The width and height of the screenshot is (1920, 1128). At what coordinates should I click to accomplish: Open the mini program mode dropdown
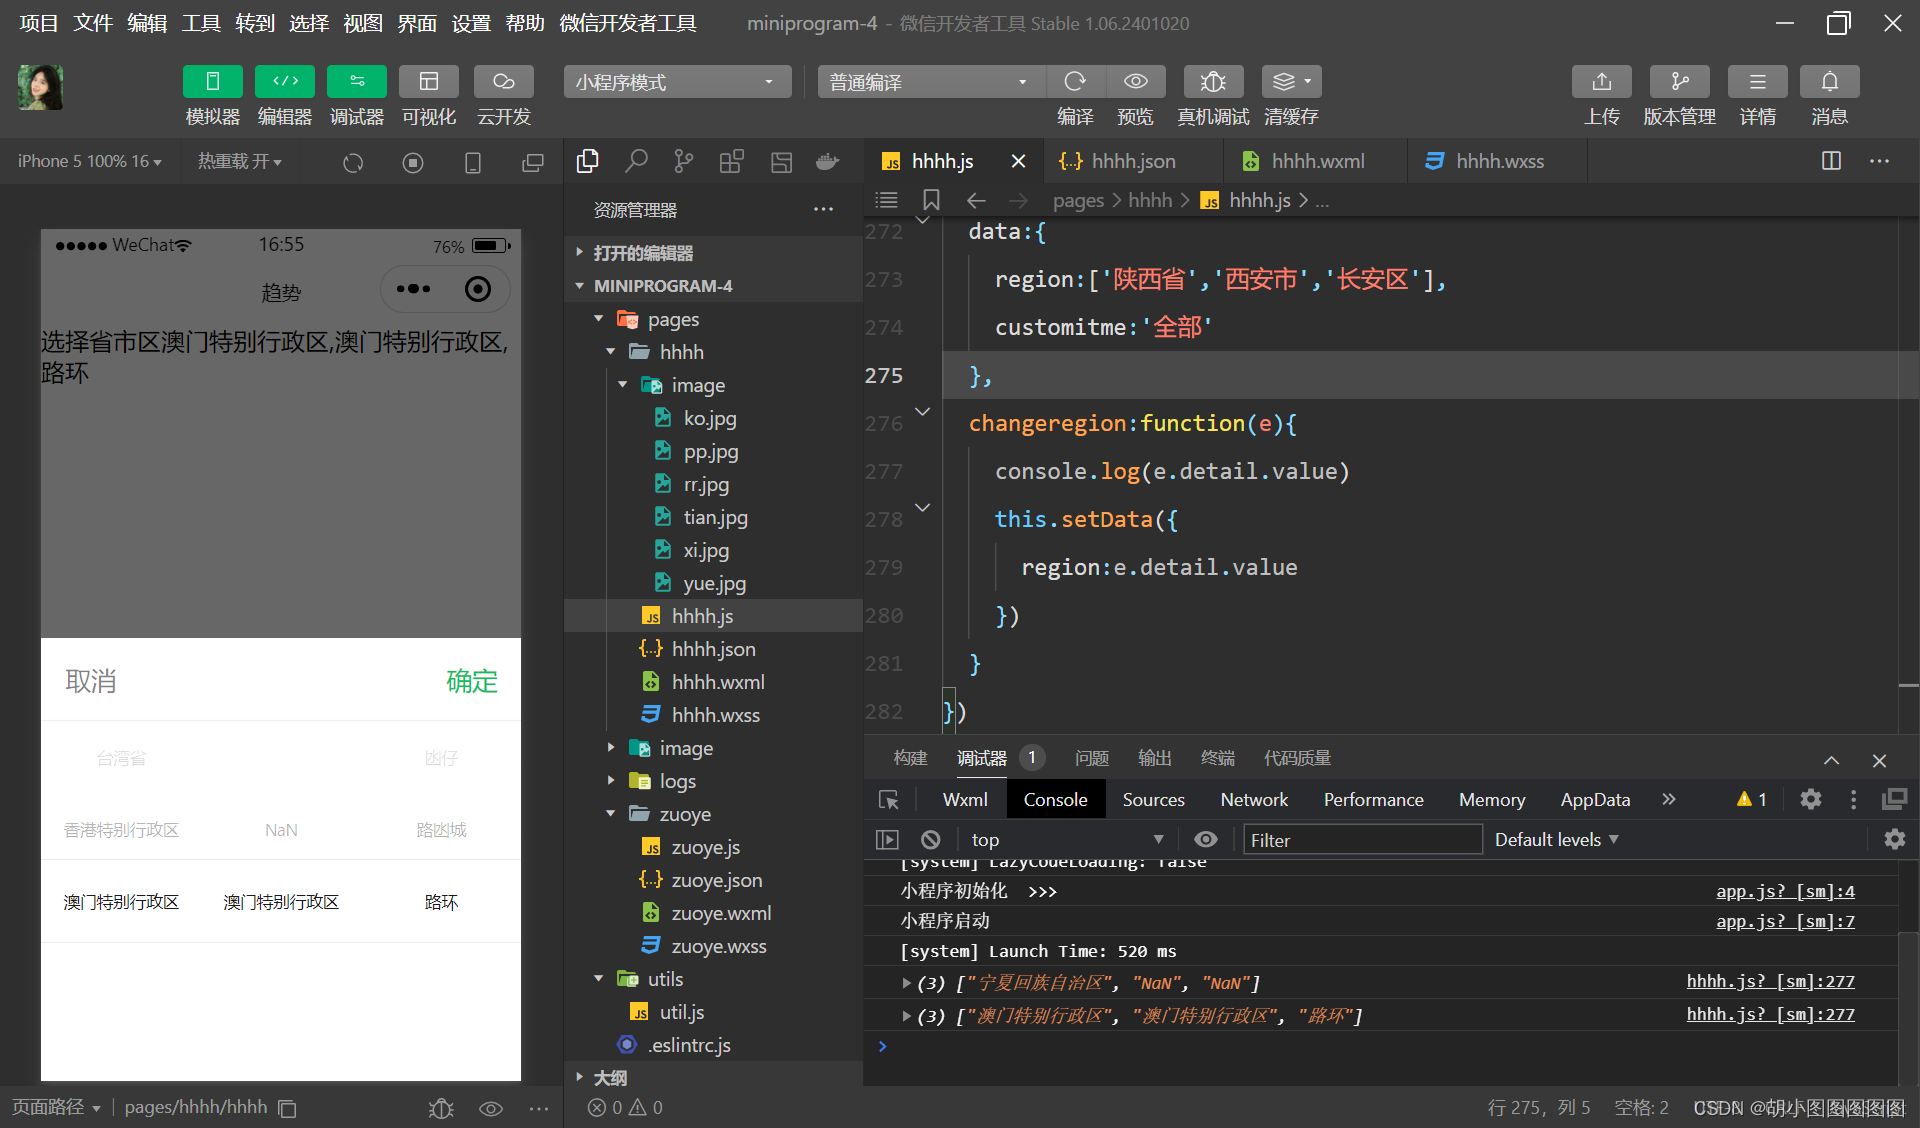coord(676,82)
